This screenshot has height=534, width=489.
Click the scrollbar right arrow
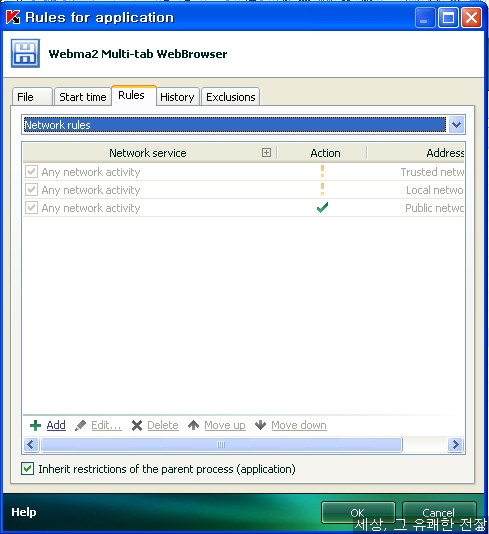point(455,444)
